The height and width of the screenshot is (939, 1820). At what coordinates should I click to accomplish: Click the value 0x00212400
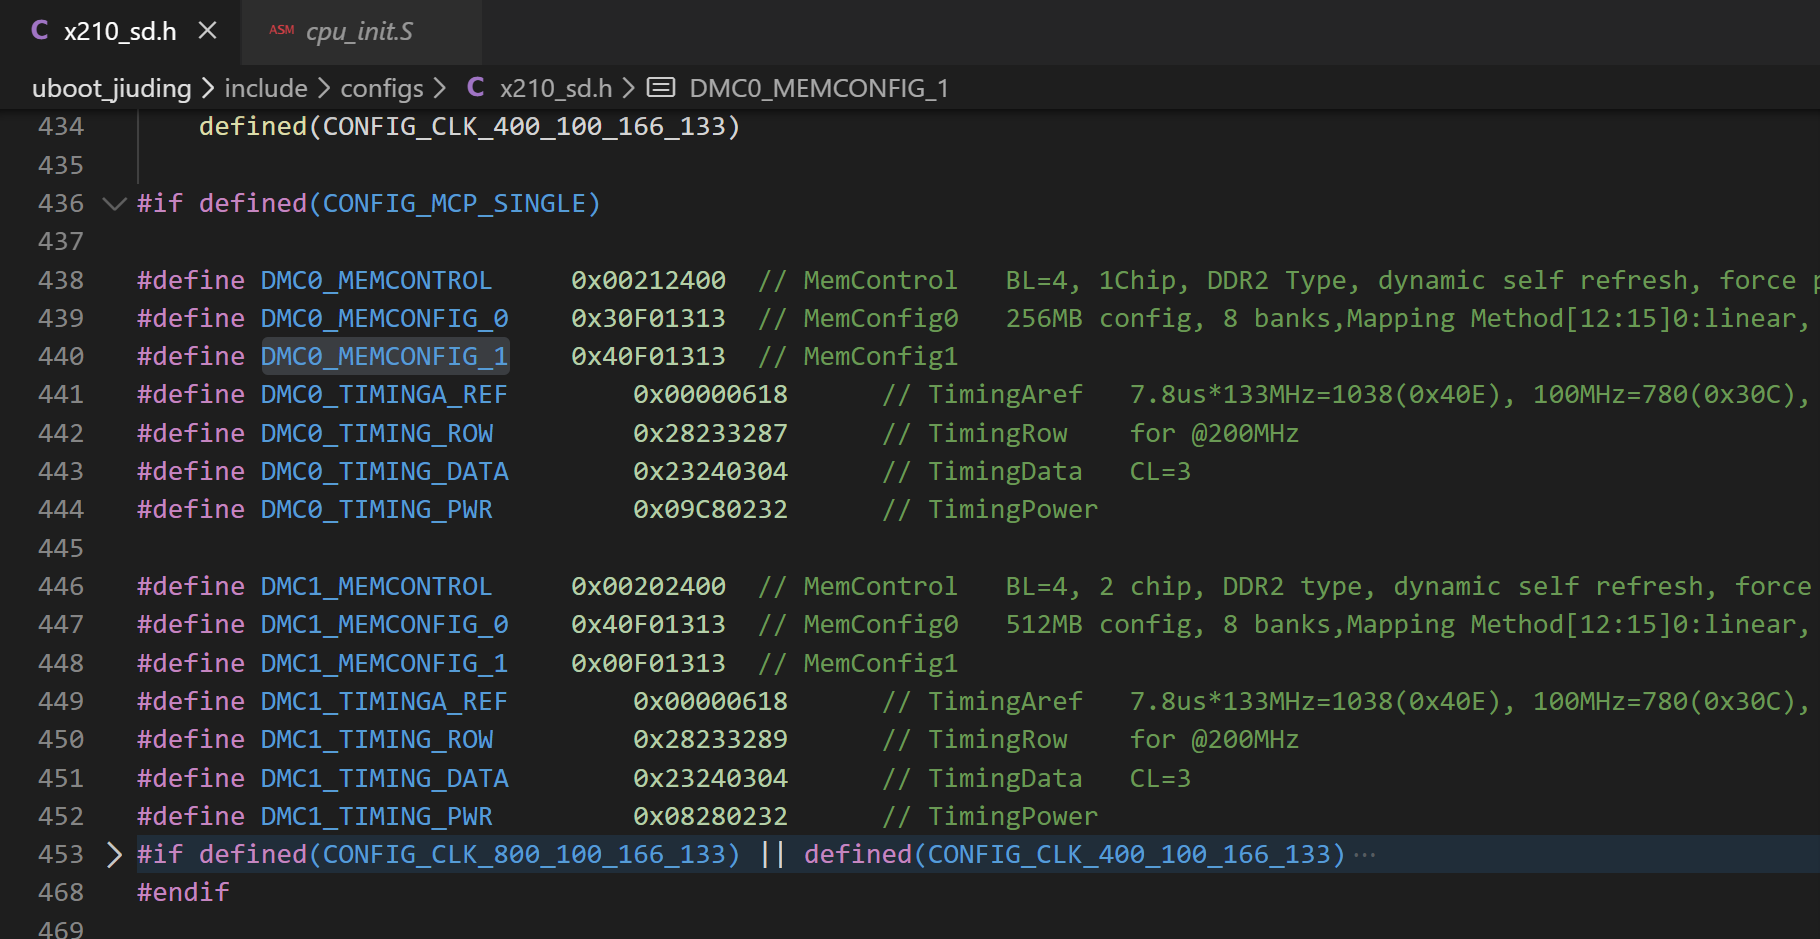tap(649, 281)
